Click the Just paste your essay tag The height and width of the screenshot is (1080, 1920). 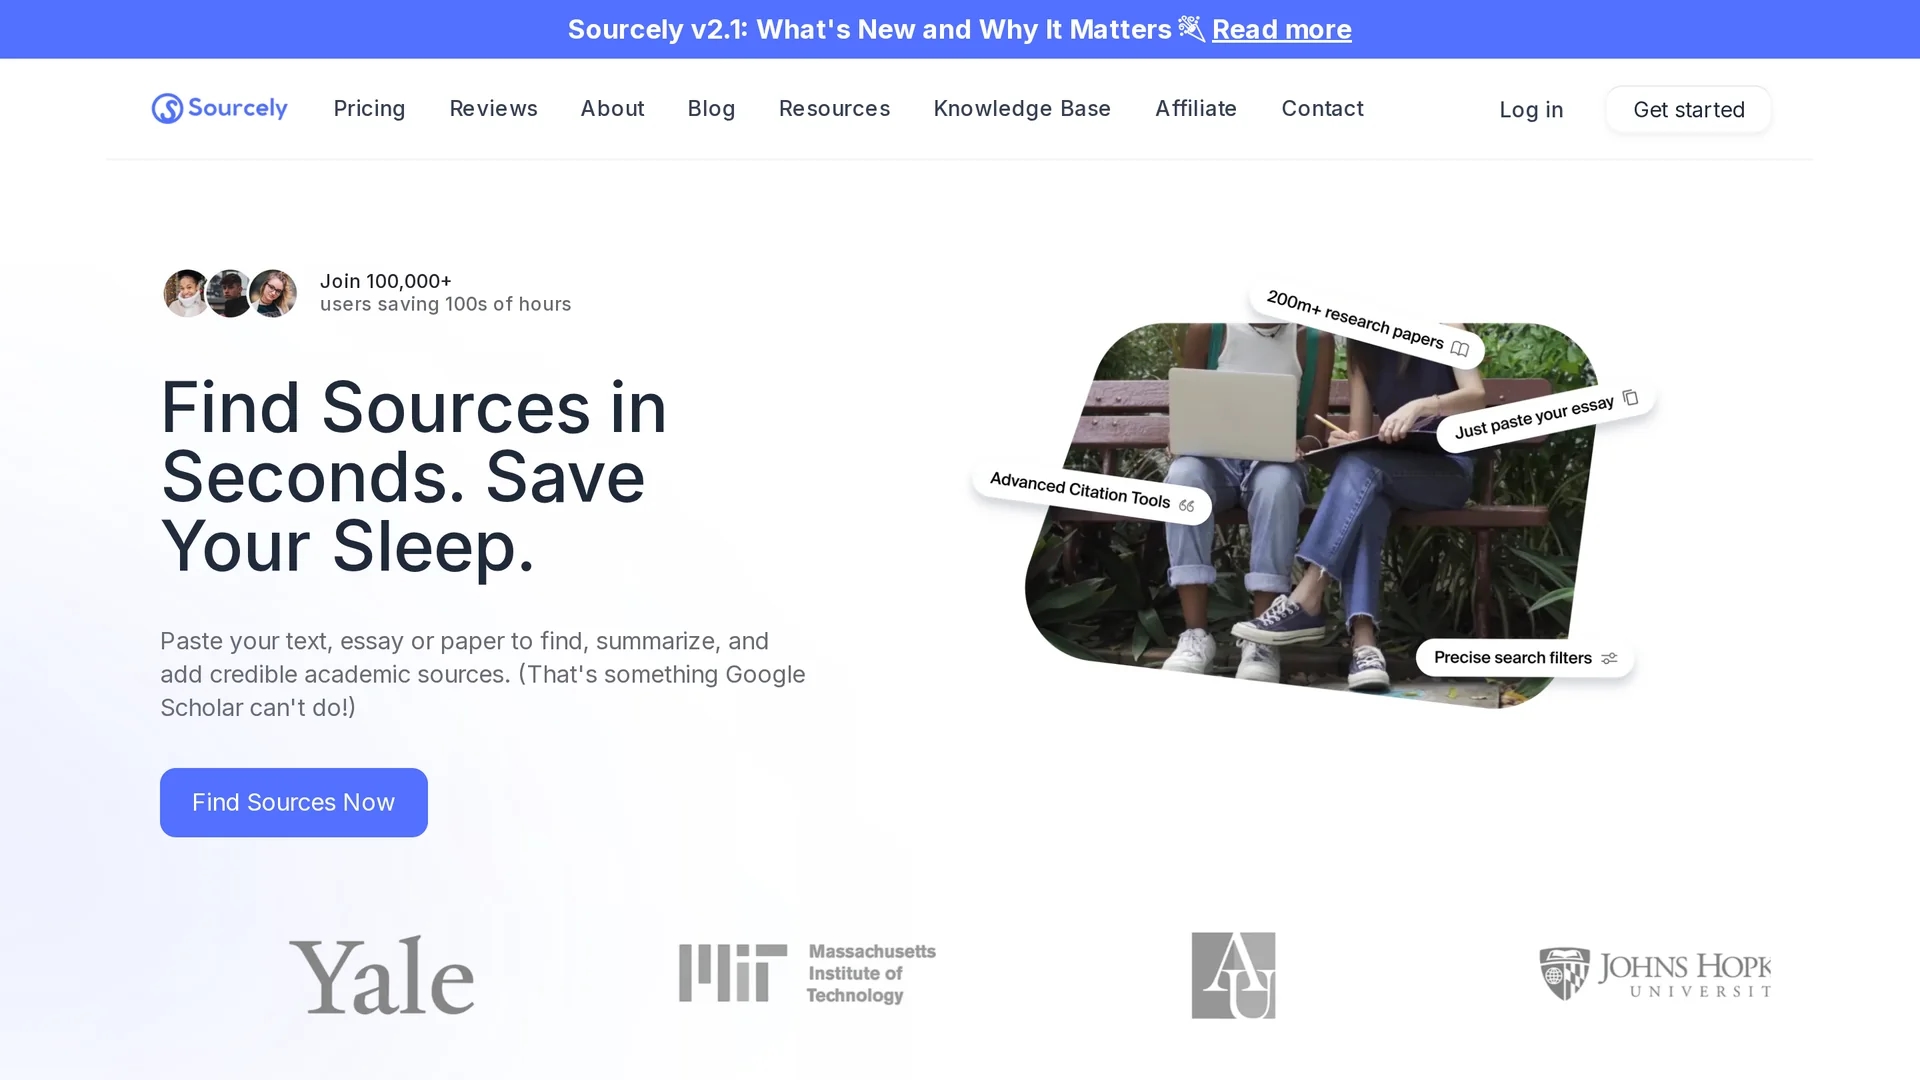tap(1547, 415)
